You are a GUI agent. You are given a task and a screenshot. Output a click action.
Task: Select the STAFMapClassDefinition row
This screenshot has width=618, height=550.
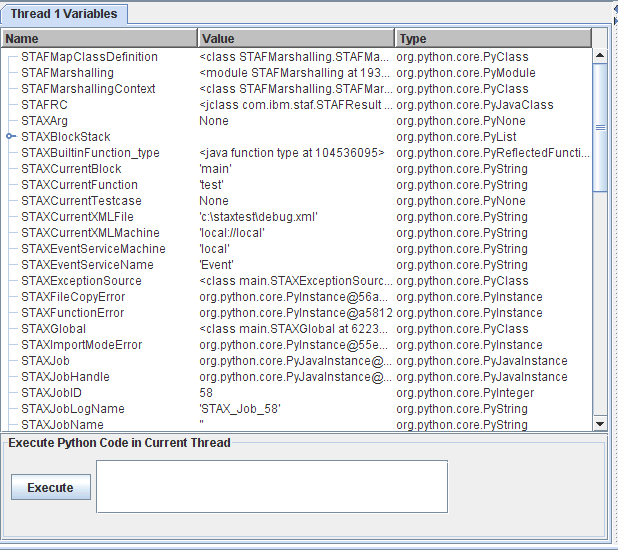[x=296, y=57]
